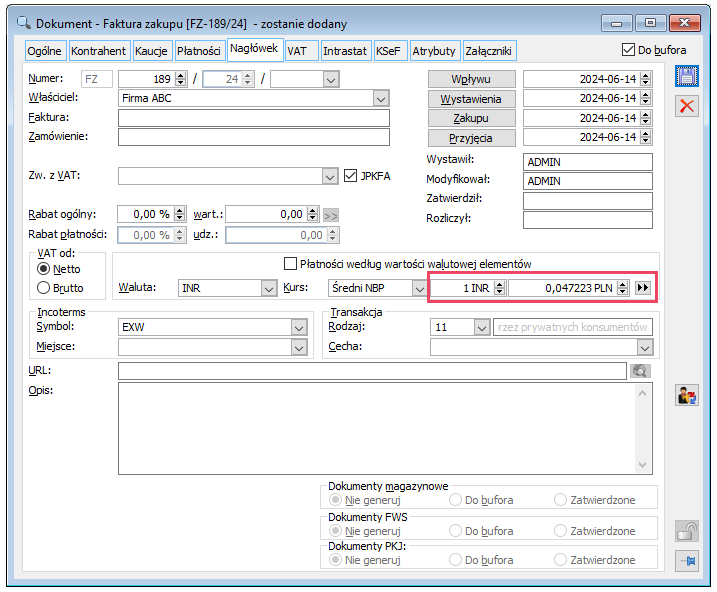Select Do bufora under Dokumenty magazynowe
The image size is (717, 592).
[455, 500]
